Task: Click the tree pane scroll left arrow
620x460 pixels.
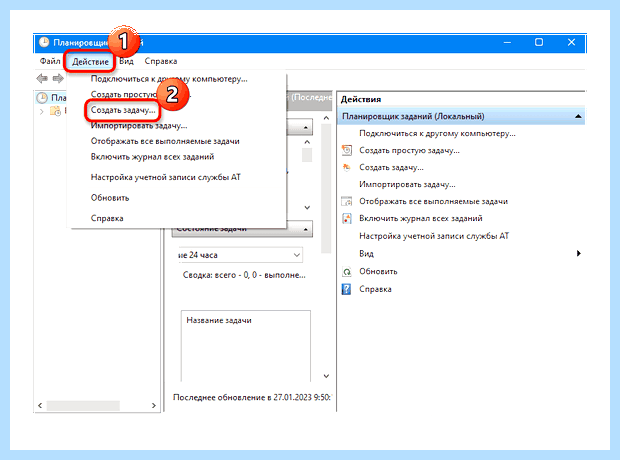Action: point(40,405)
